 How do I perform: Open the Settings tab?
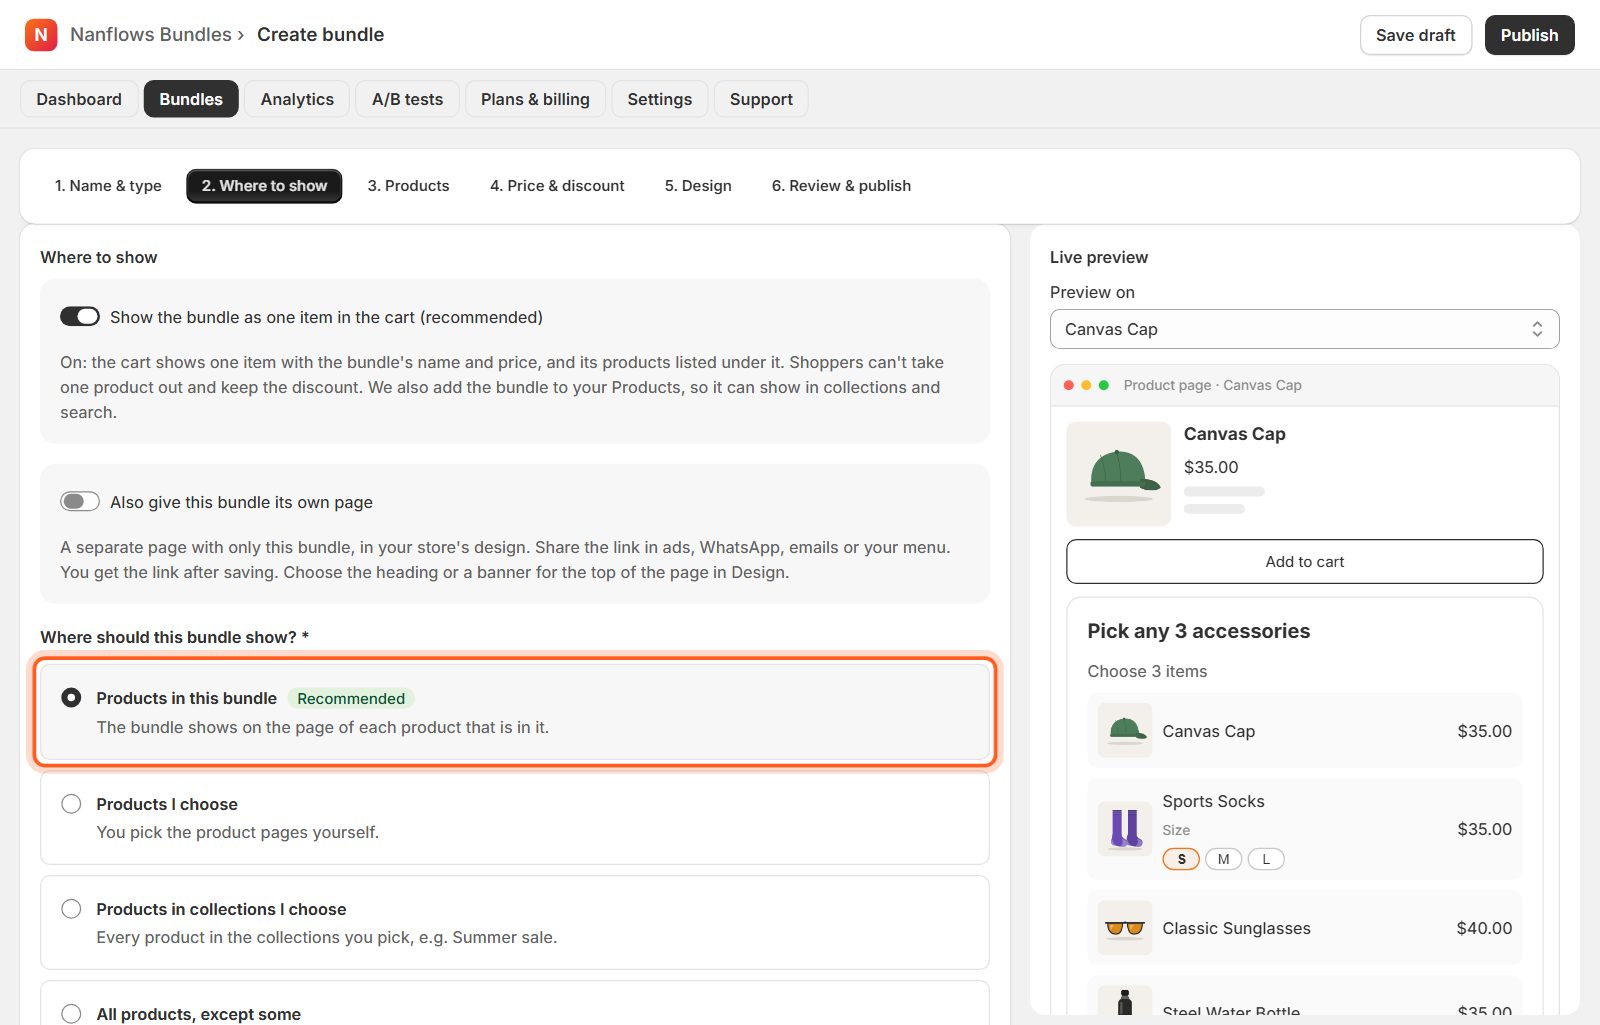click(x=659, y=99)
